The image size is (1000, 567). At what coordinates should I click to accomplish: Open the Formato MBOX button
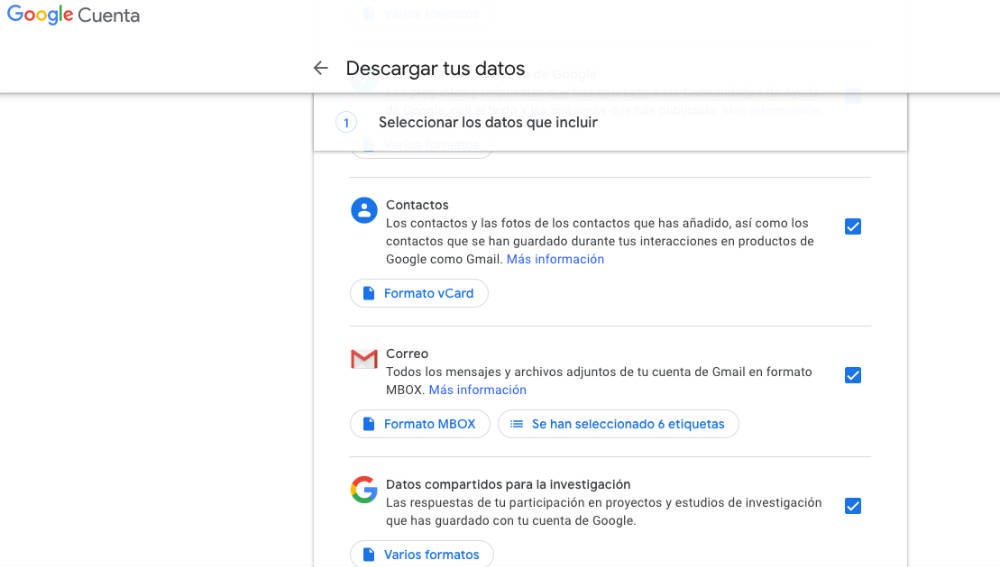pyautogui.click(x=420, y=424)
